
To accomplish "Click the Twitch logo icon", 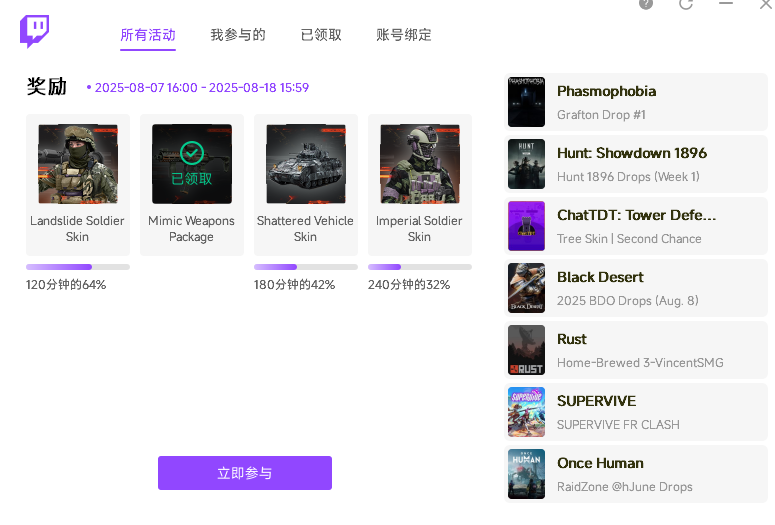I will click(34, 32).
